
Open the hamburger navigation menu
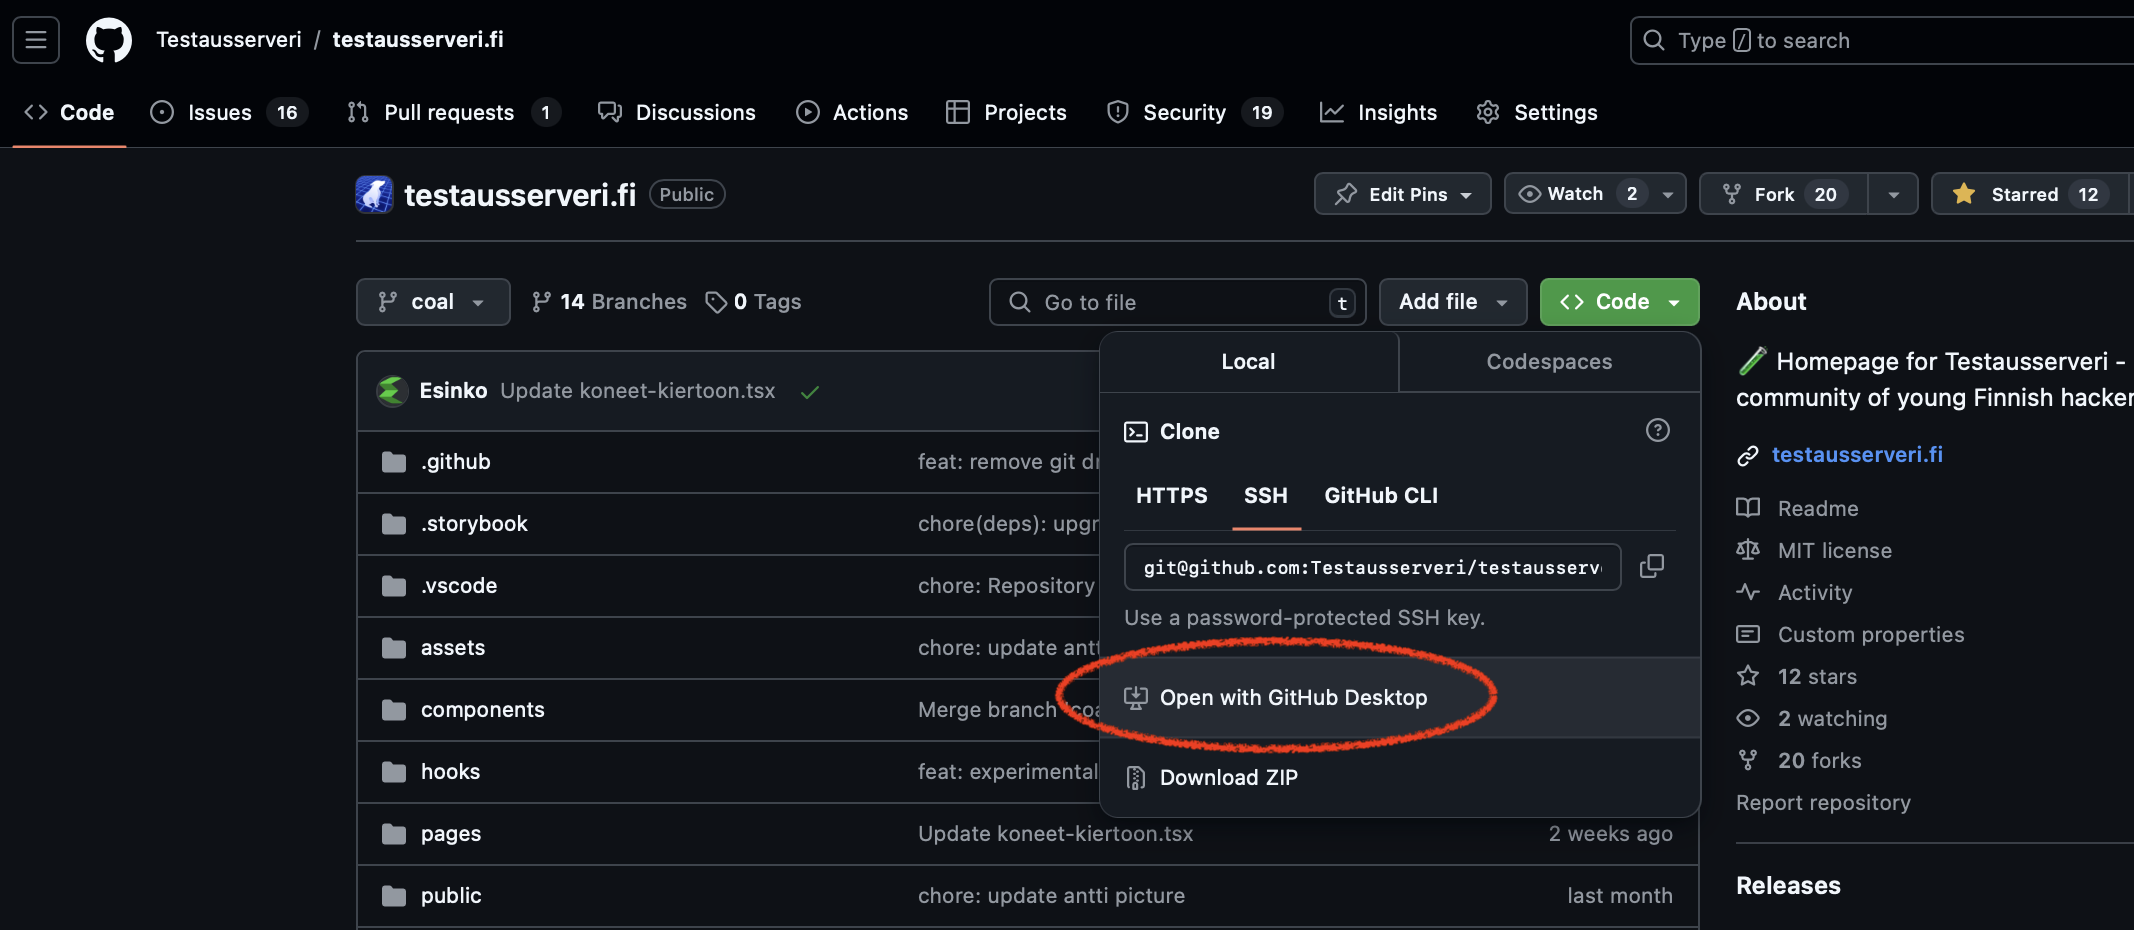(36, 40)
